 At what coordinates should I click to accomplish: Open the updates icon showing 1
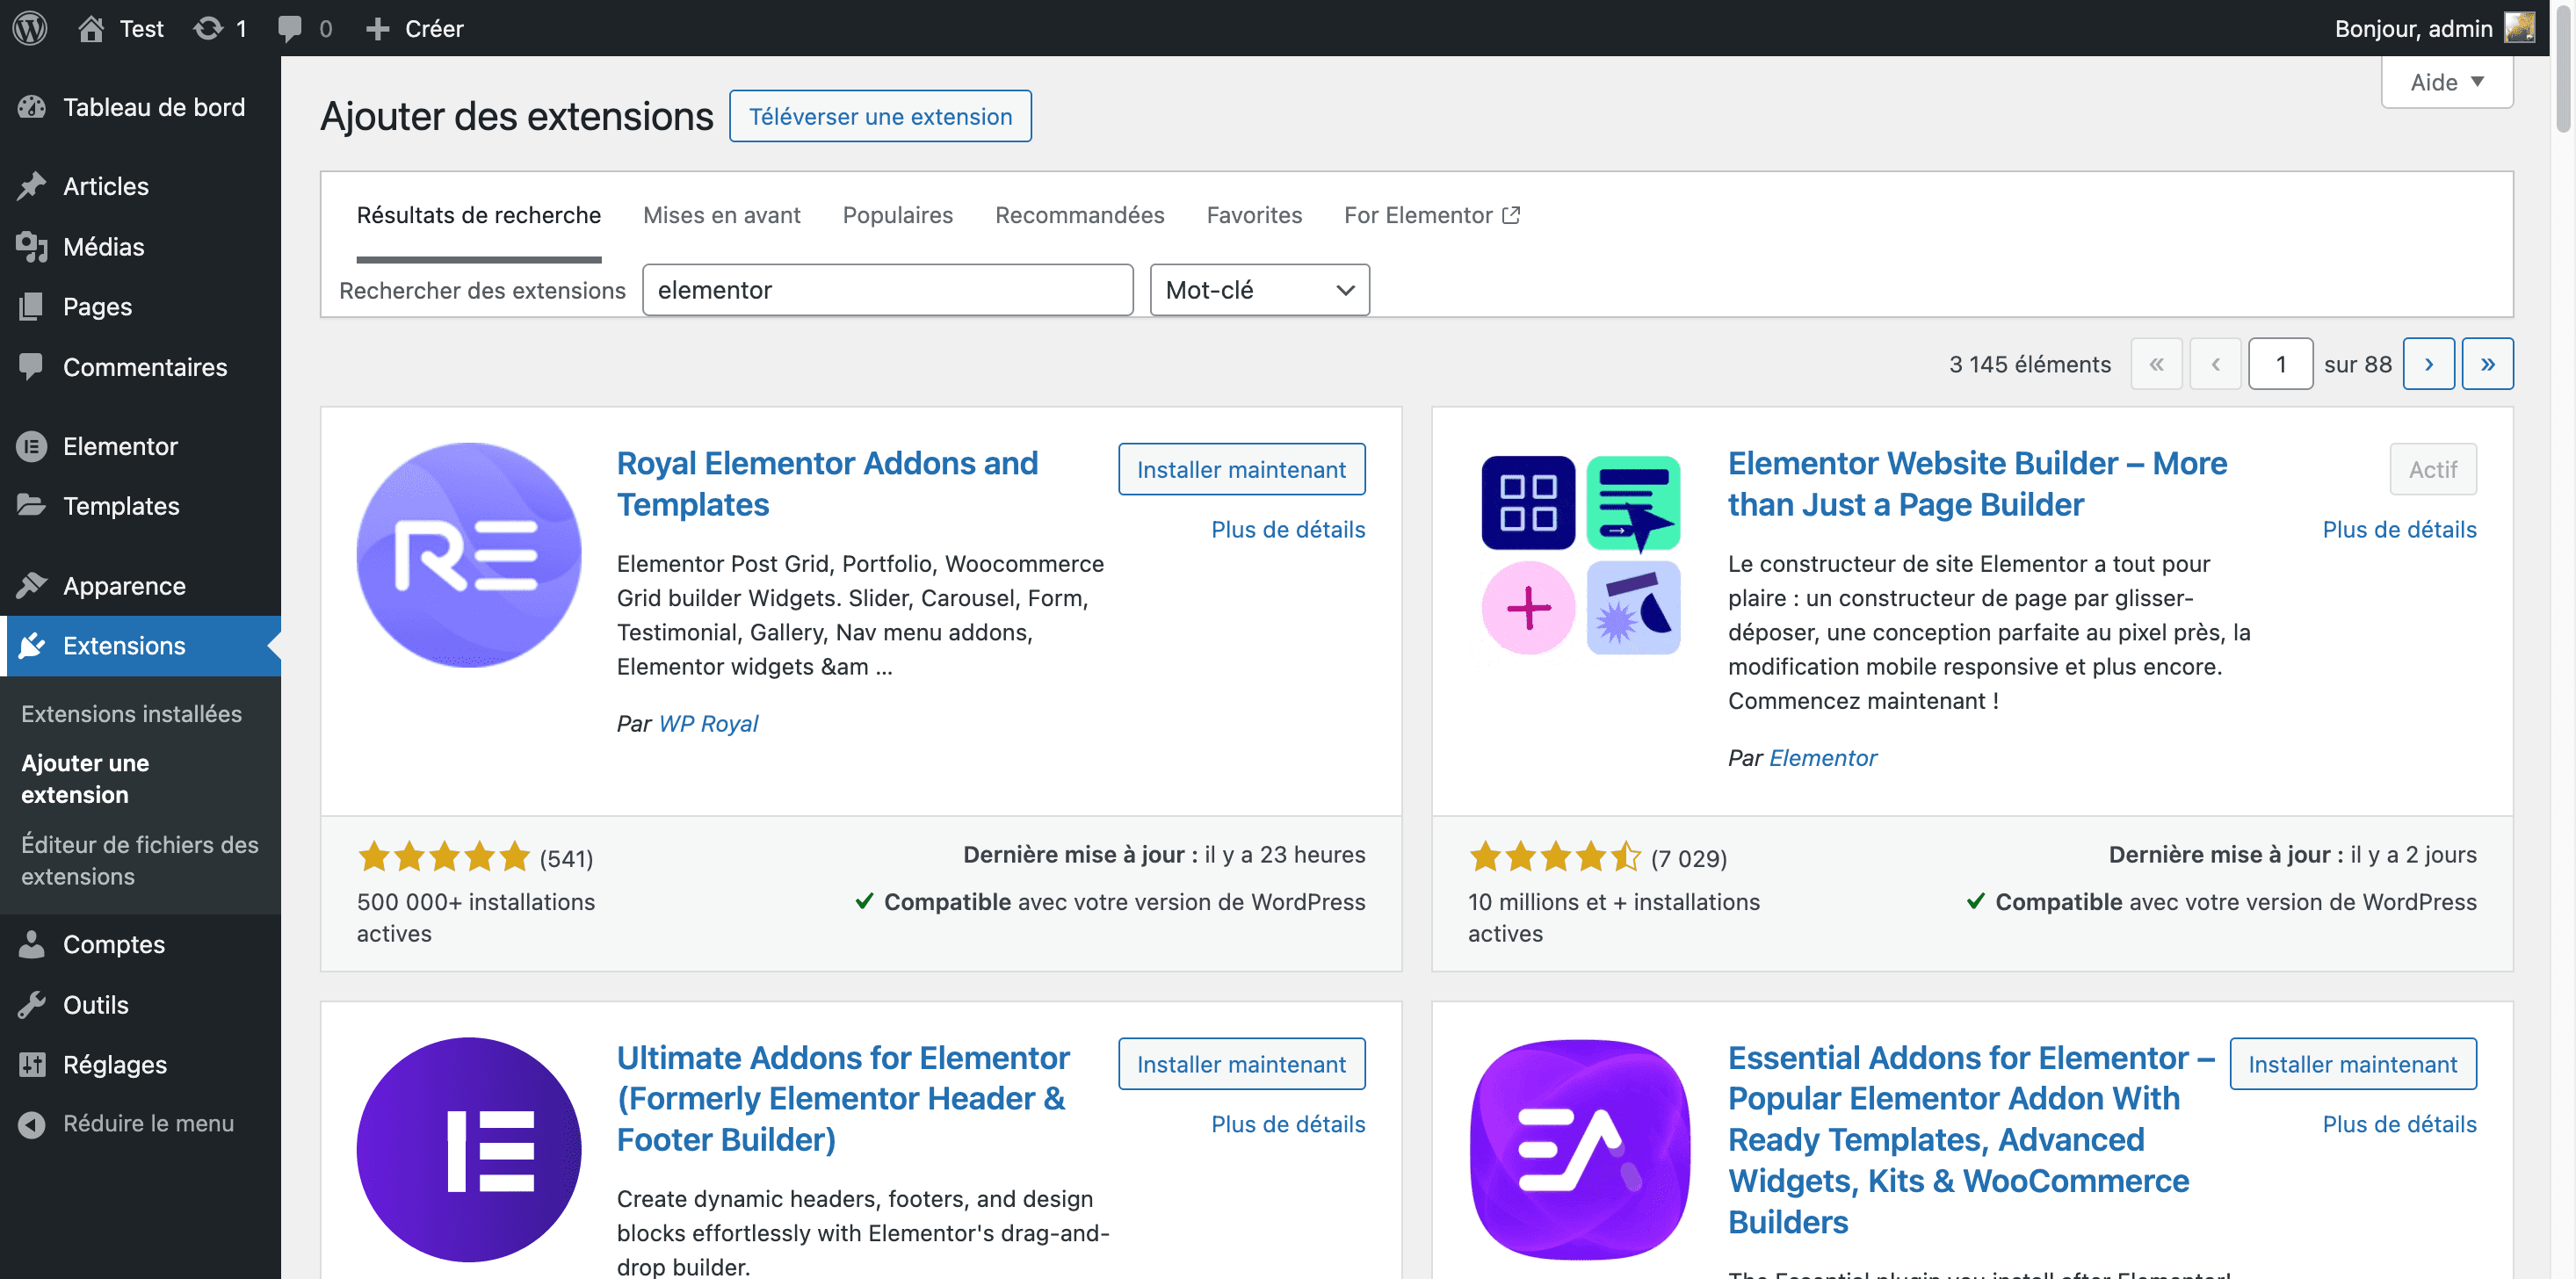pos(208,28)
